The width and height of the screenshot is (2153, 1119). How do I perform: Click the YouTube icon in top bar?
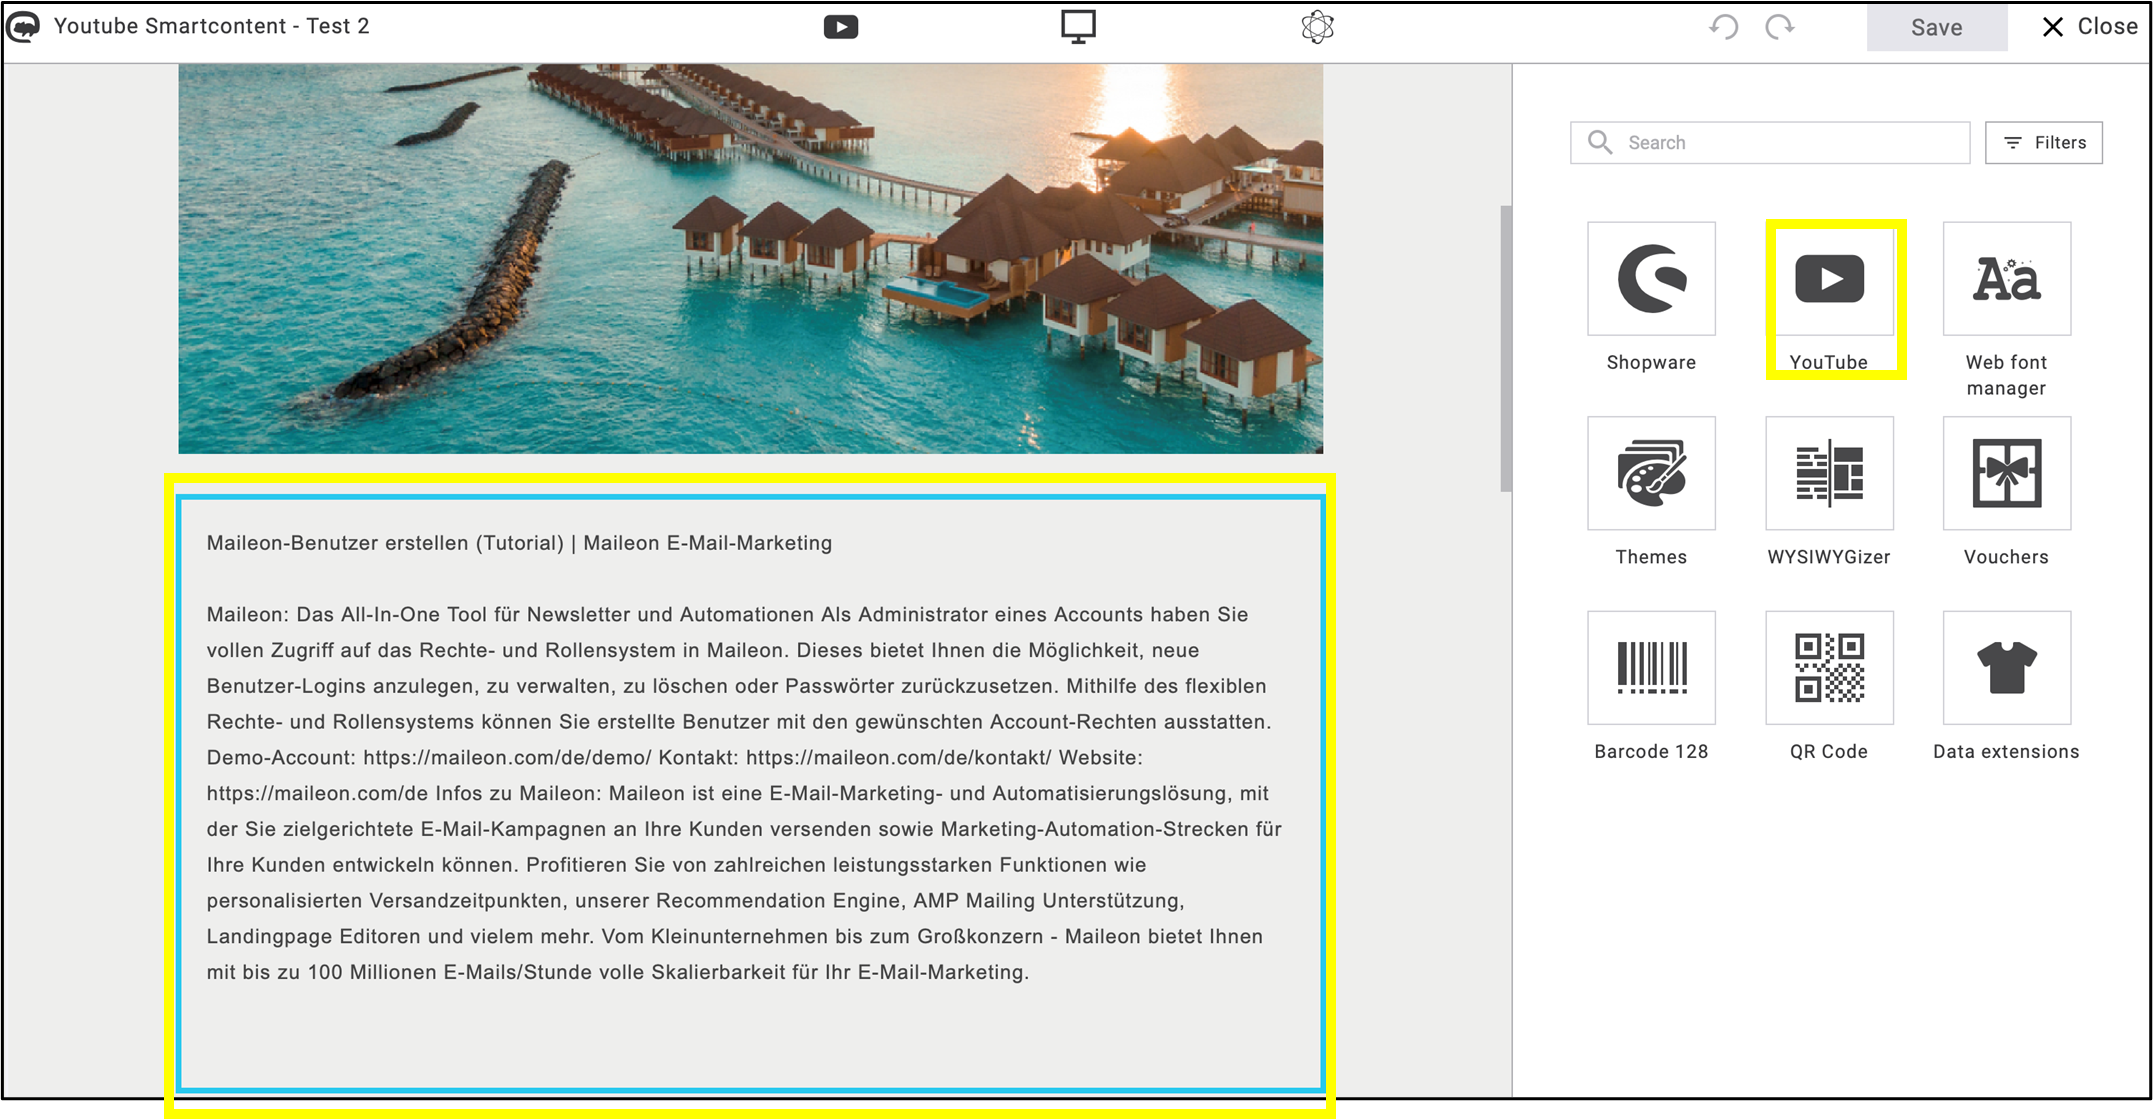[841, 27]
